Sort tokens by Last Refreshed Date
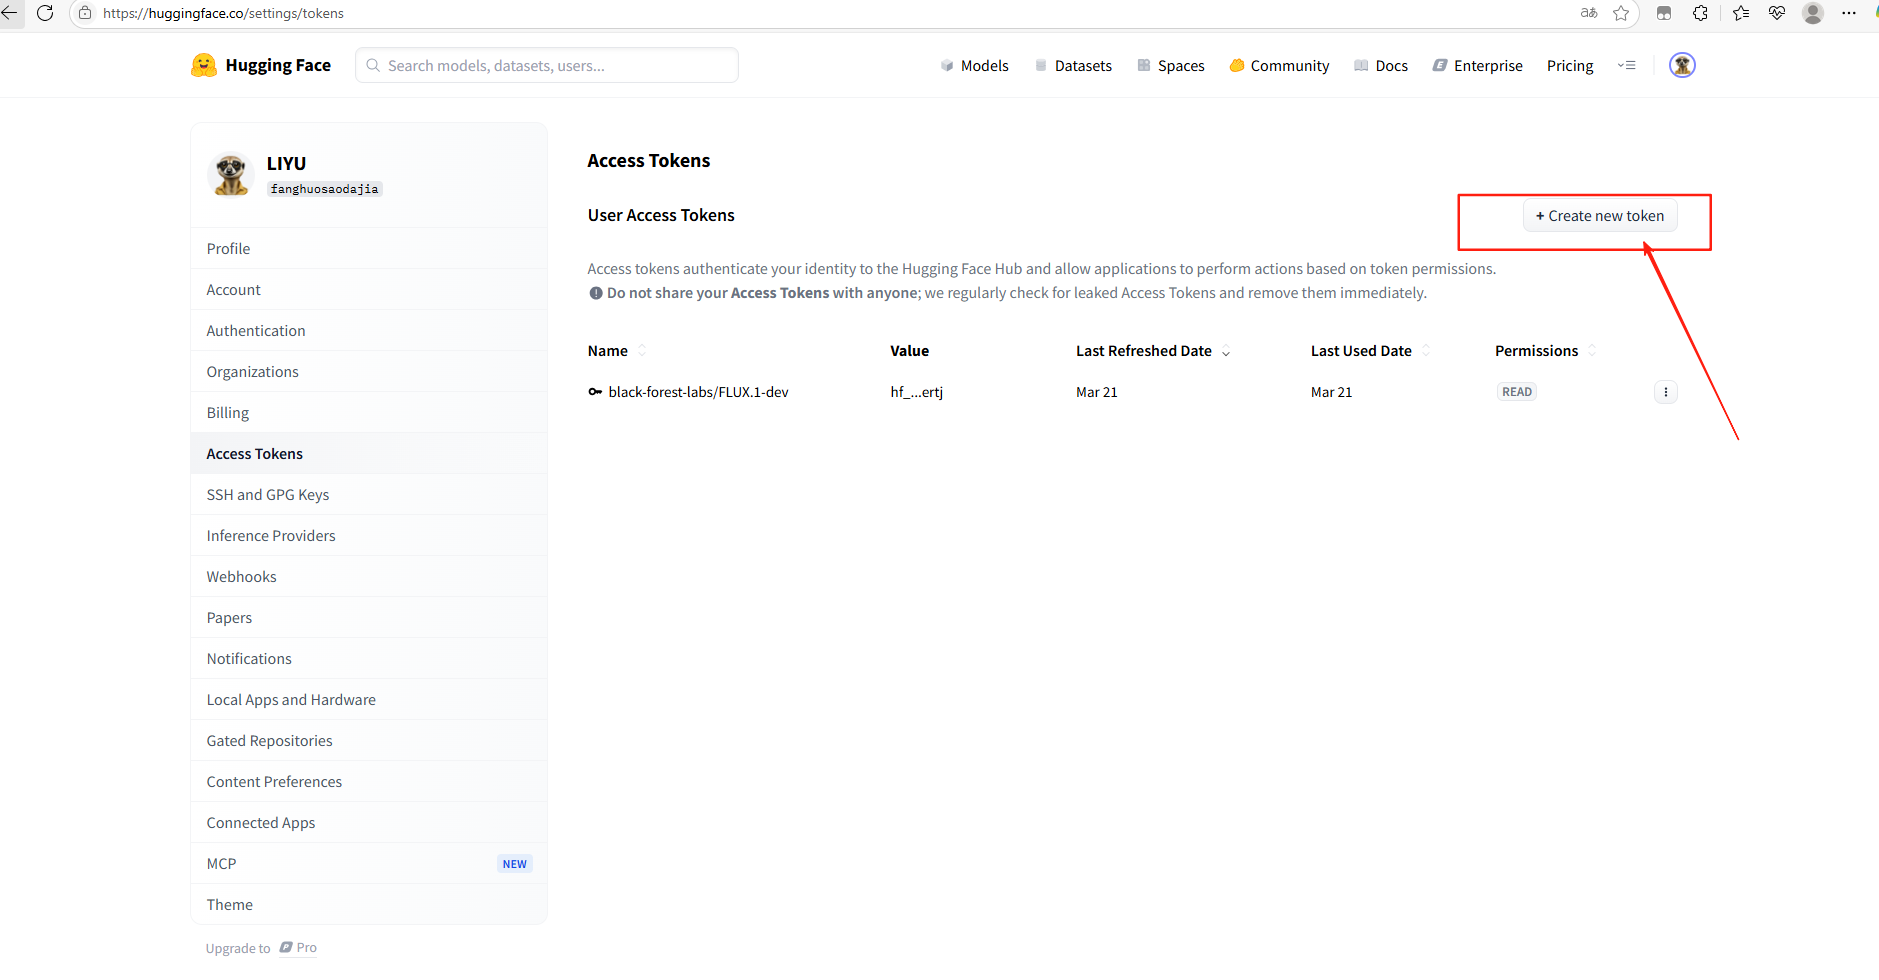 [x=1153, y=351]
